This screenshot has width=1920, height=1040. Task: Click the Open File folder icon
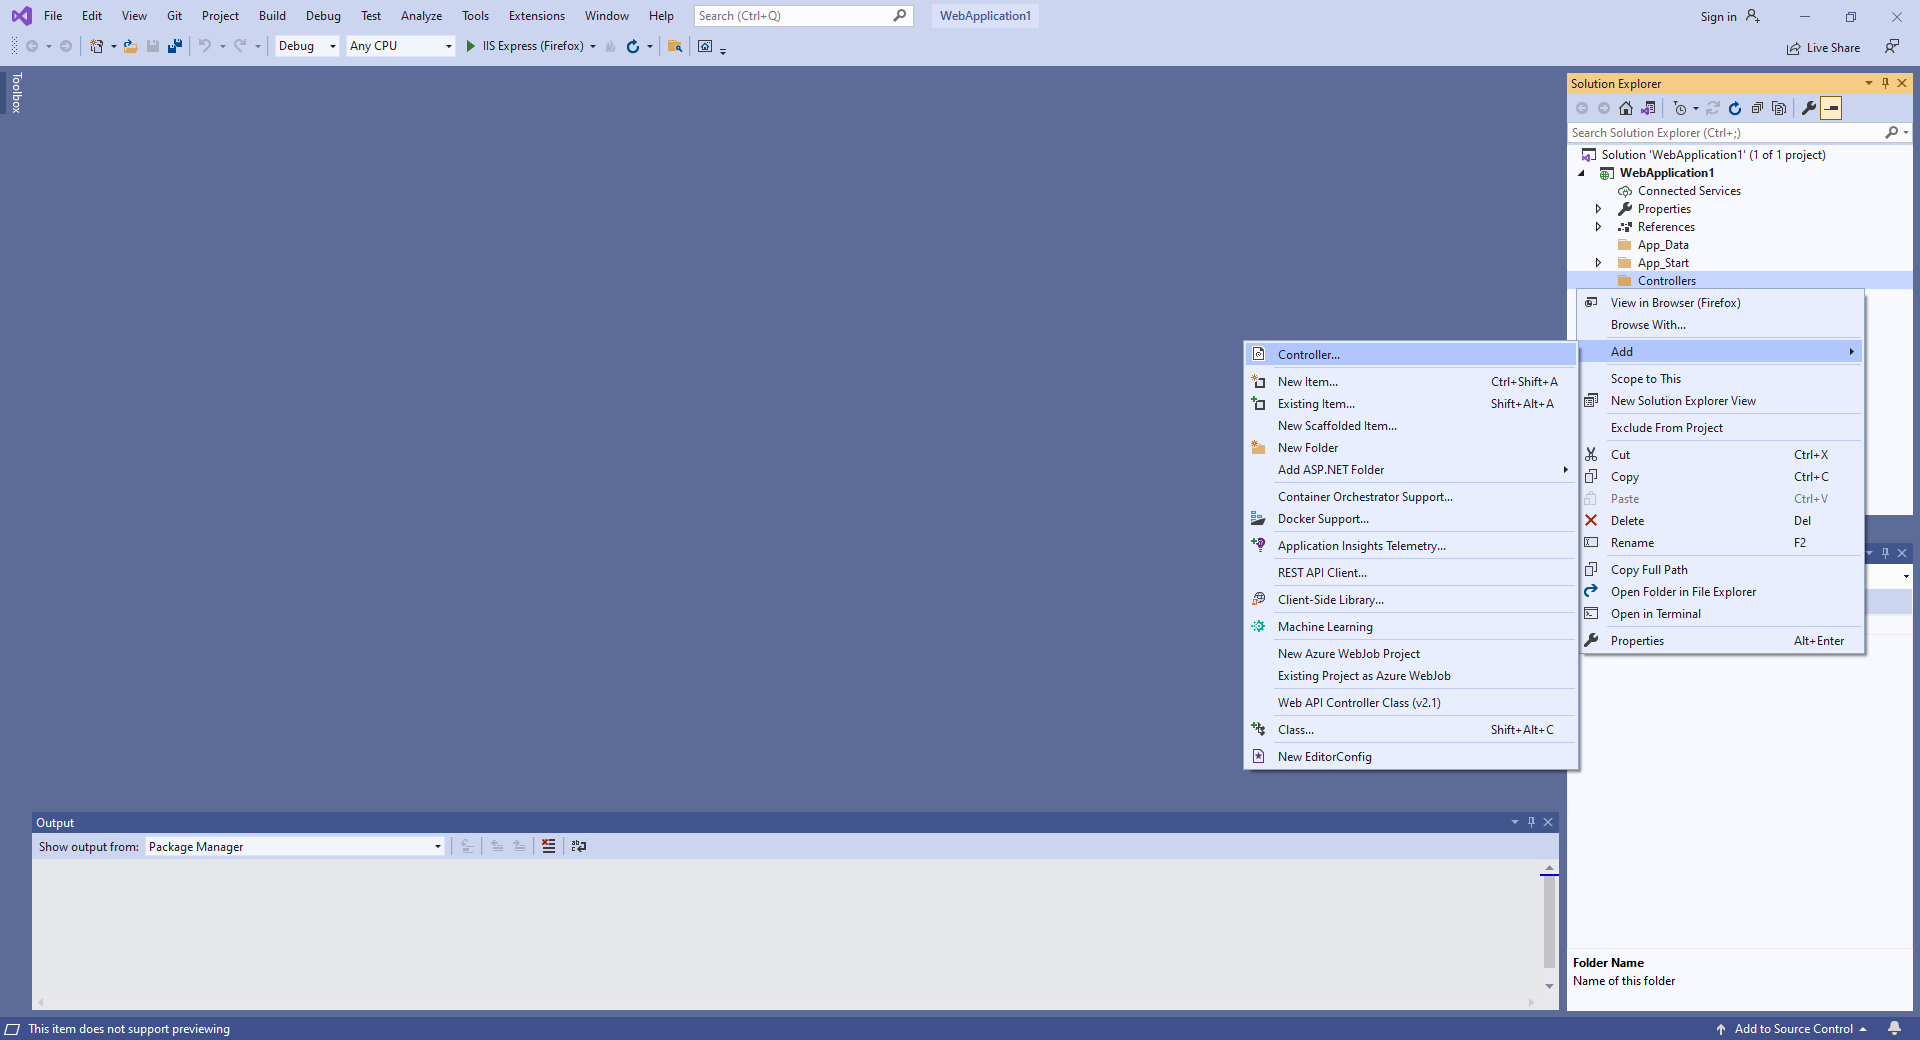[130, 46]
